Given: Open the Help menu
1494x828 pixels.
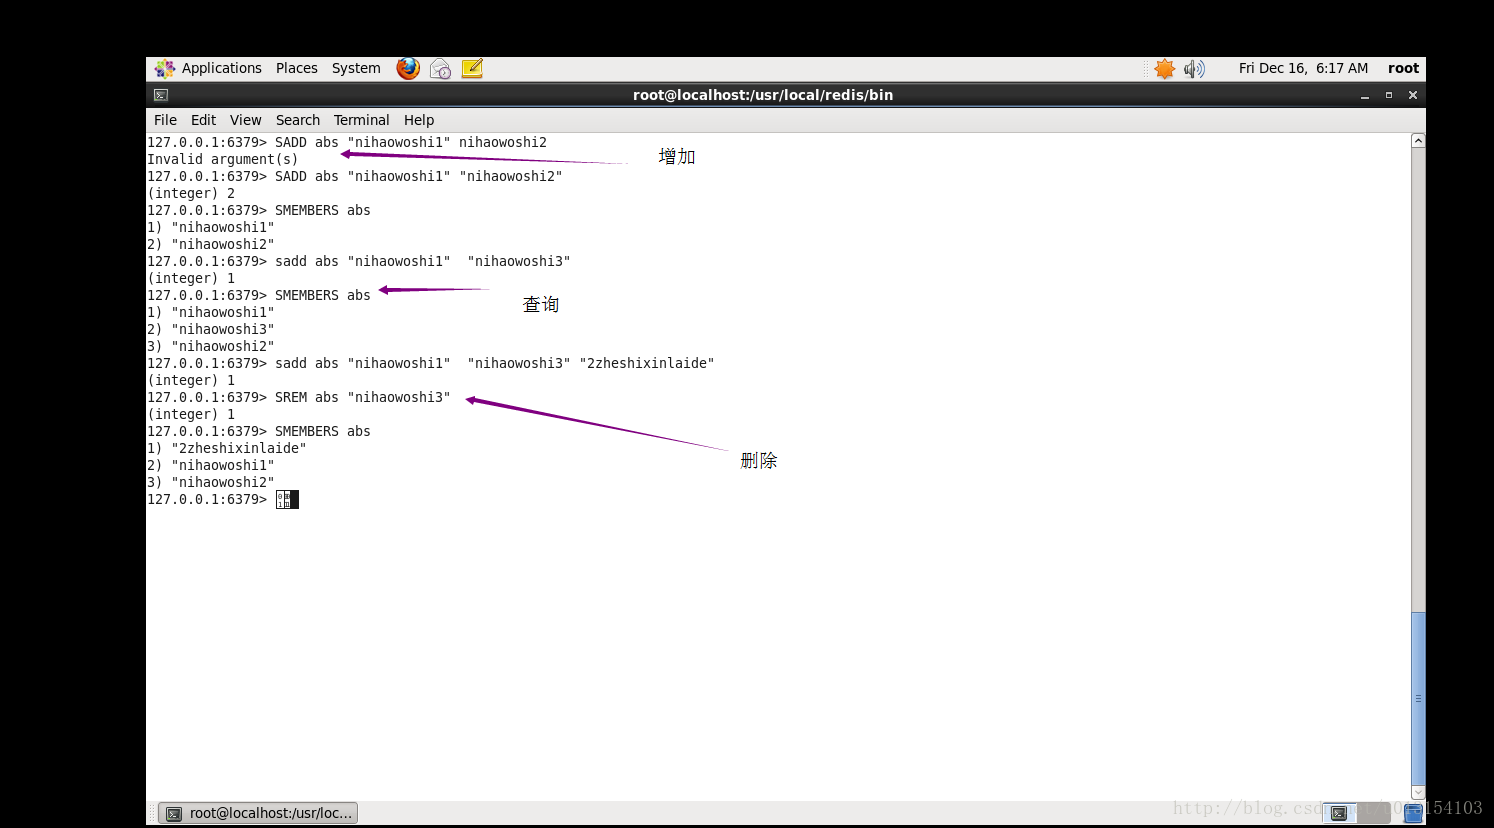Looking at the screenshot, I should pyautogui.click(x=419, y=120).
